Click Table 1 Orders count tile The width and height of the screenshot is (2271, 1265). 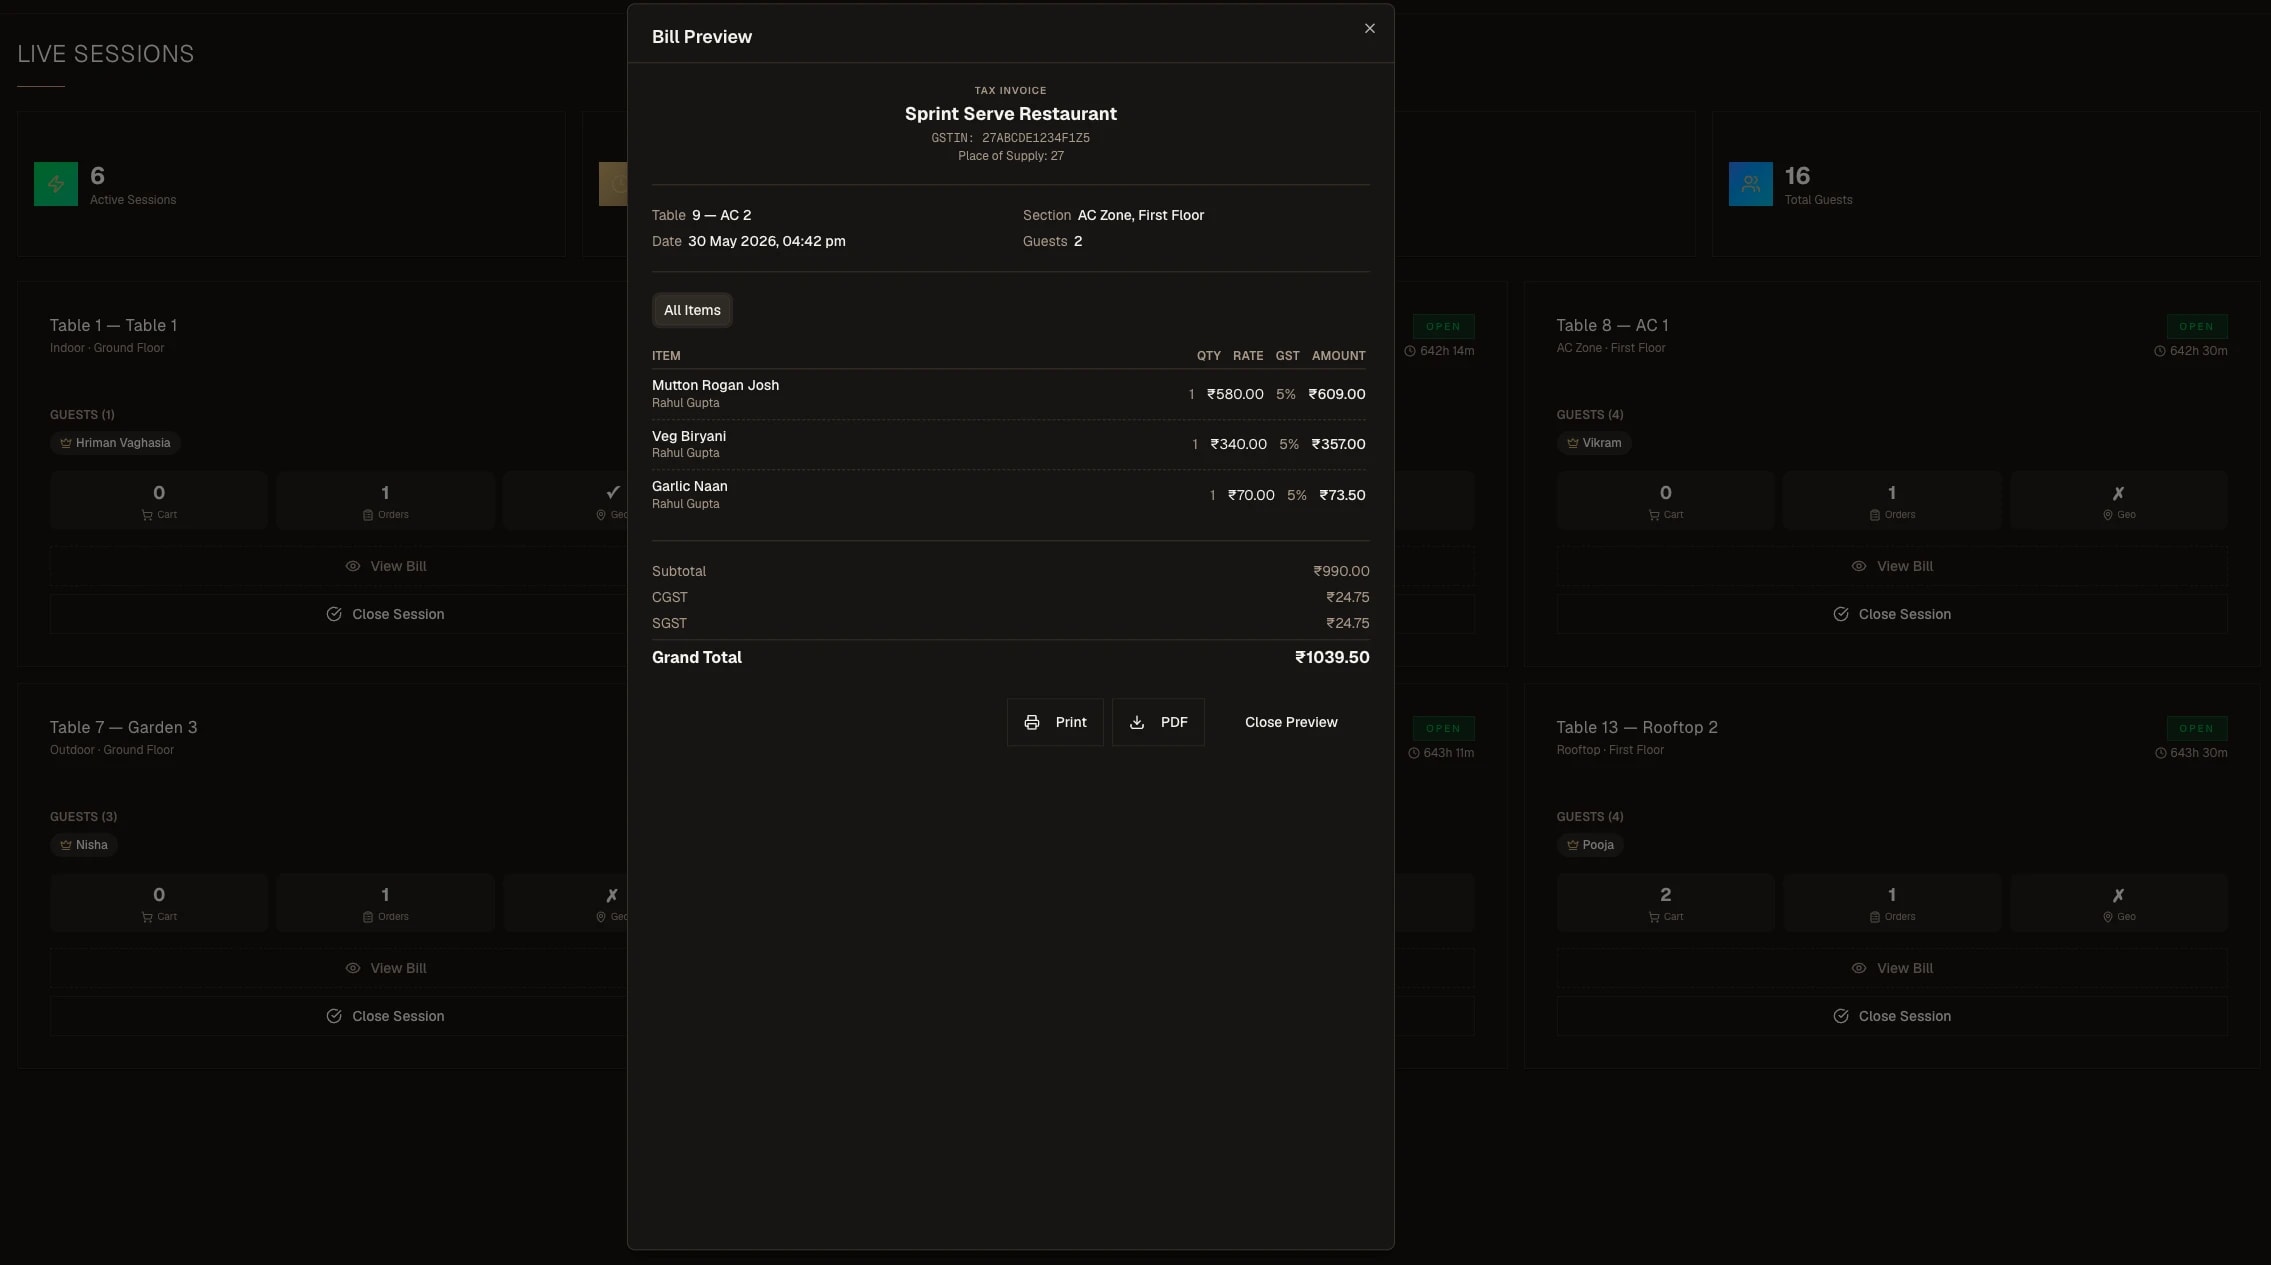(x=385, y=500)
